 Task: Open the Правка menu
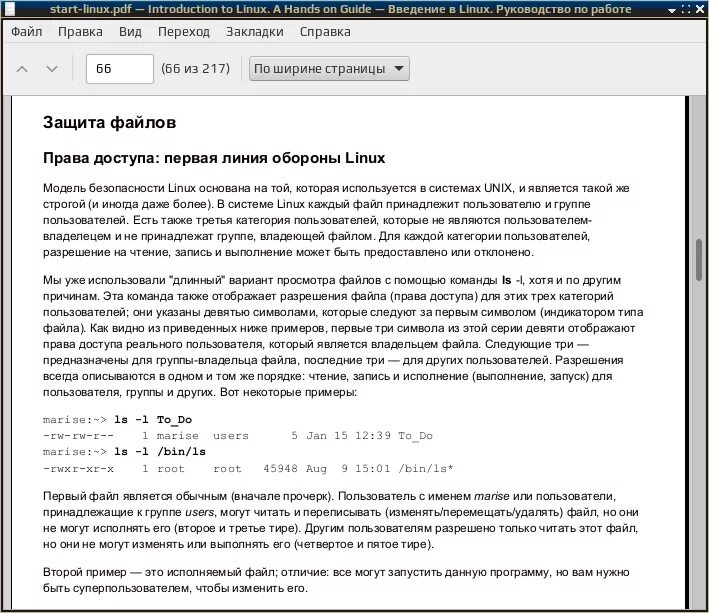pyautogui.click(x=80, y=32)
